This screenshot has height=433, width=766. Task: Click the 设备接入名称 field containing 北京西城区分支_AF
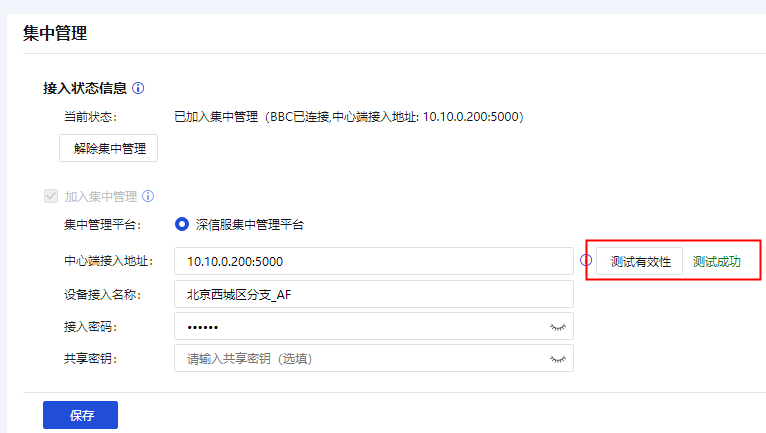coord(374,294)
